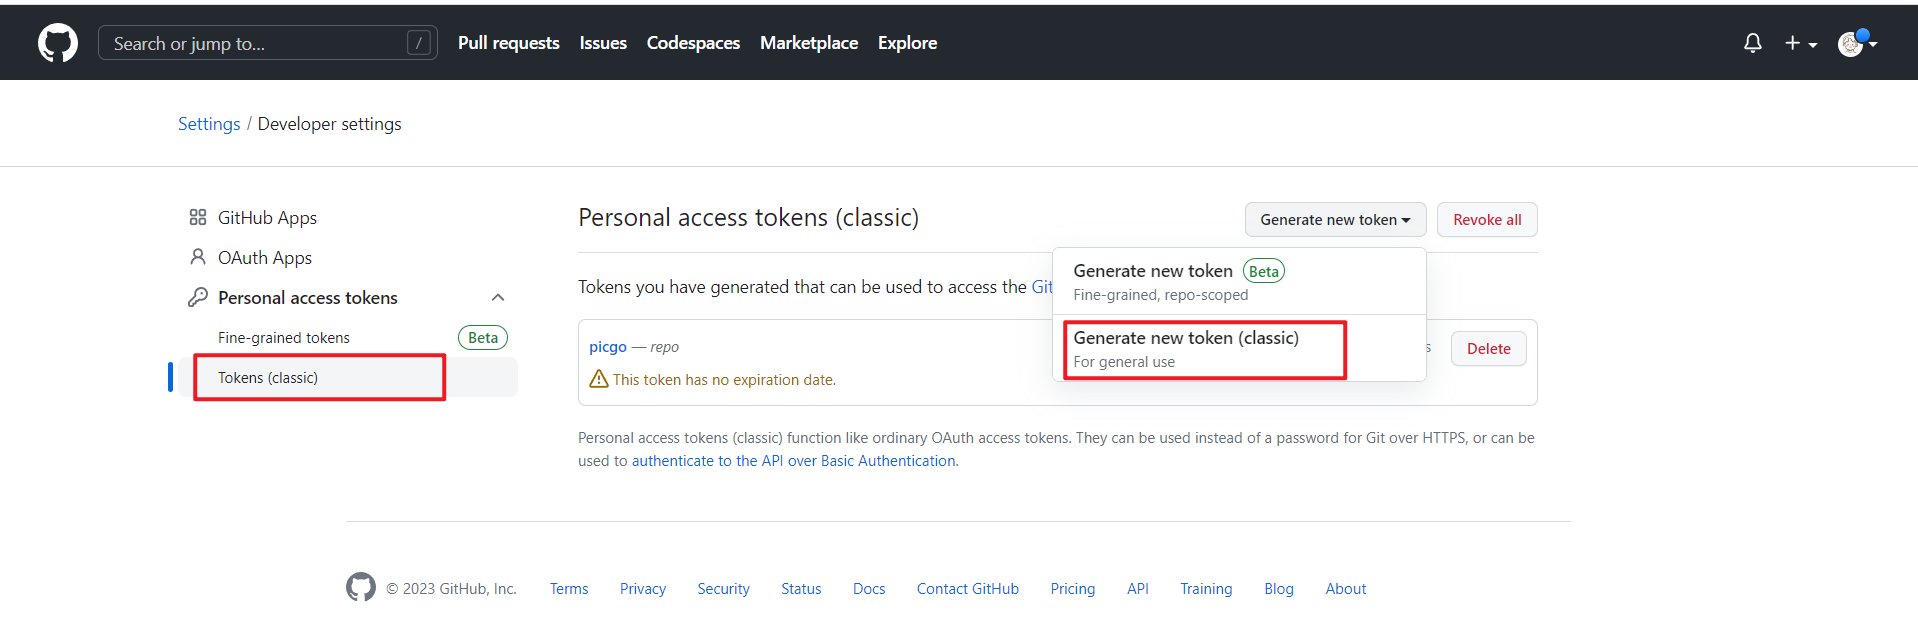
Task: Open GitHub Apps in sidebar
Action: point(267,218)
